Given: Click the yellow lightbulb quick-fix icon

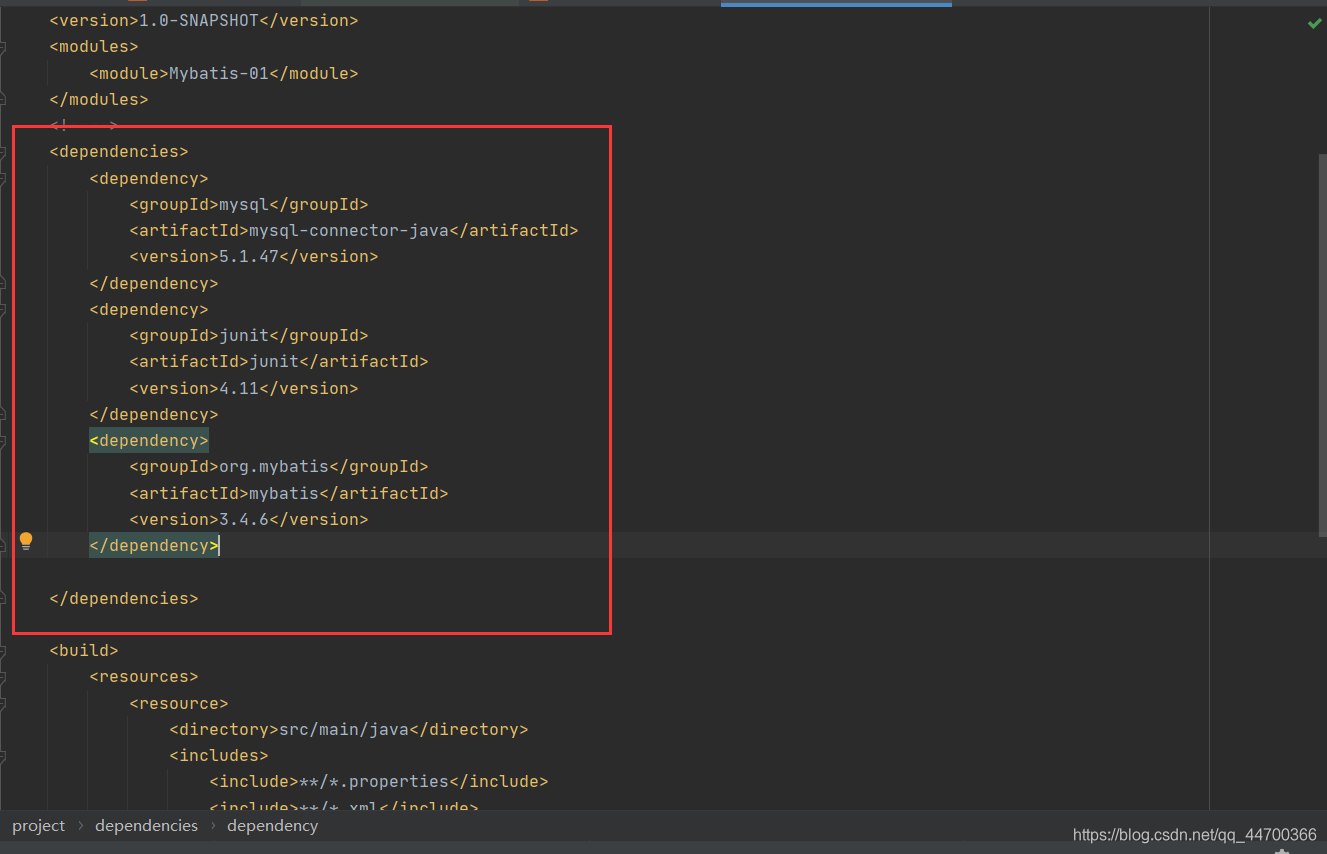Looking at the screenshot, I should pos(26,542).
